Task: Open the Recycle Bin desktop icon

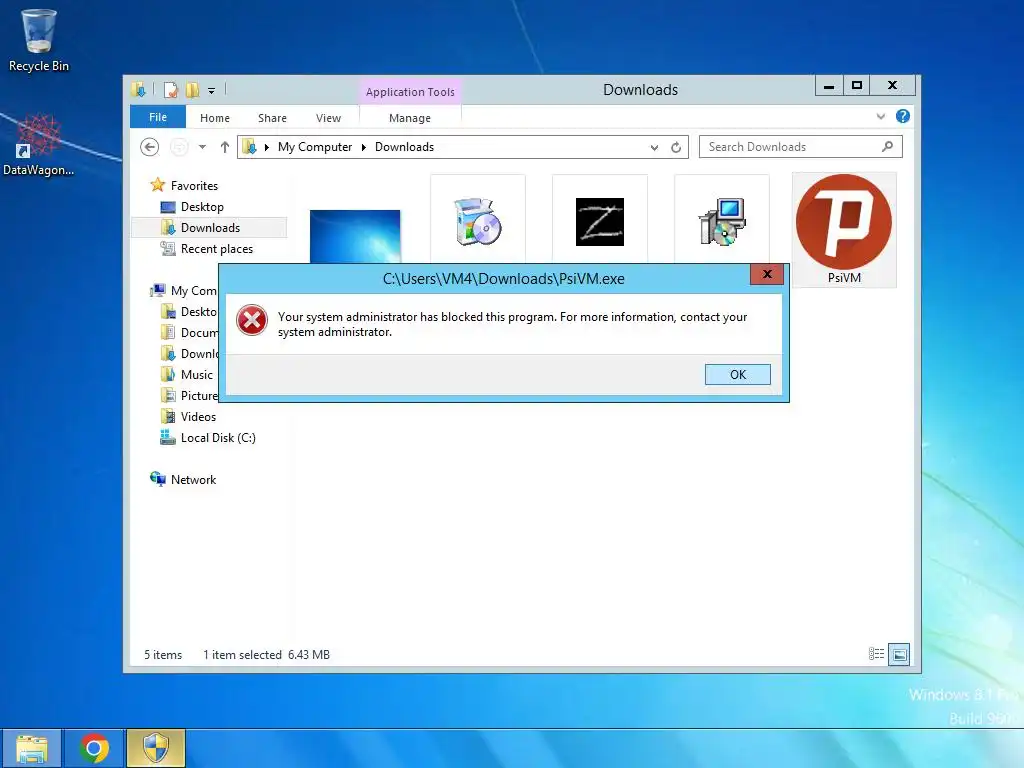Action: [x=39, y=40]
